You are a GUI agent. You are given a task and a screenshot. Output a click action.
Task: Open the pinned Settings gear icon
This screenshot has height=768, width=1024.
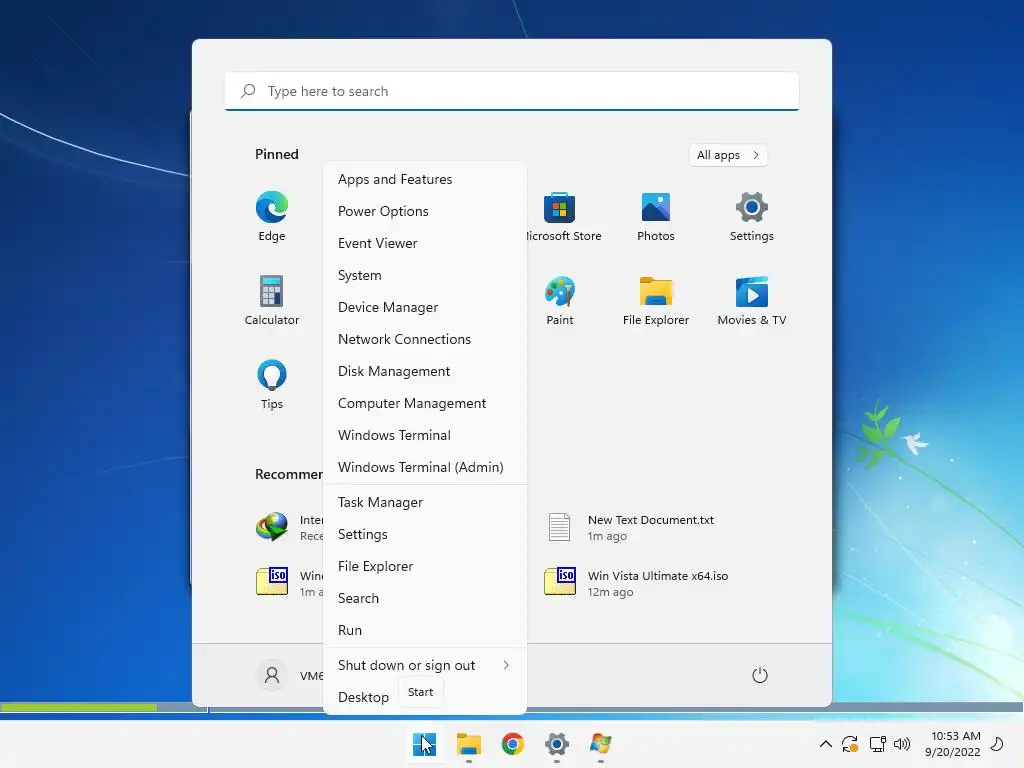pos(752,216)
